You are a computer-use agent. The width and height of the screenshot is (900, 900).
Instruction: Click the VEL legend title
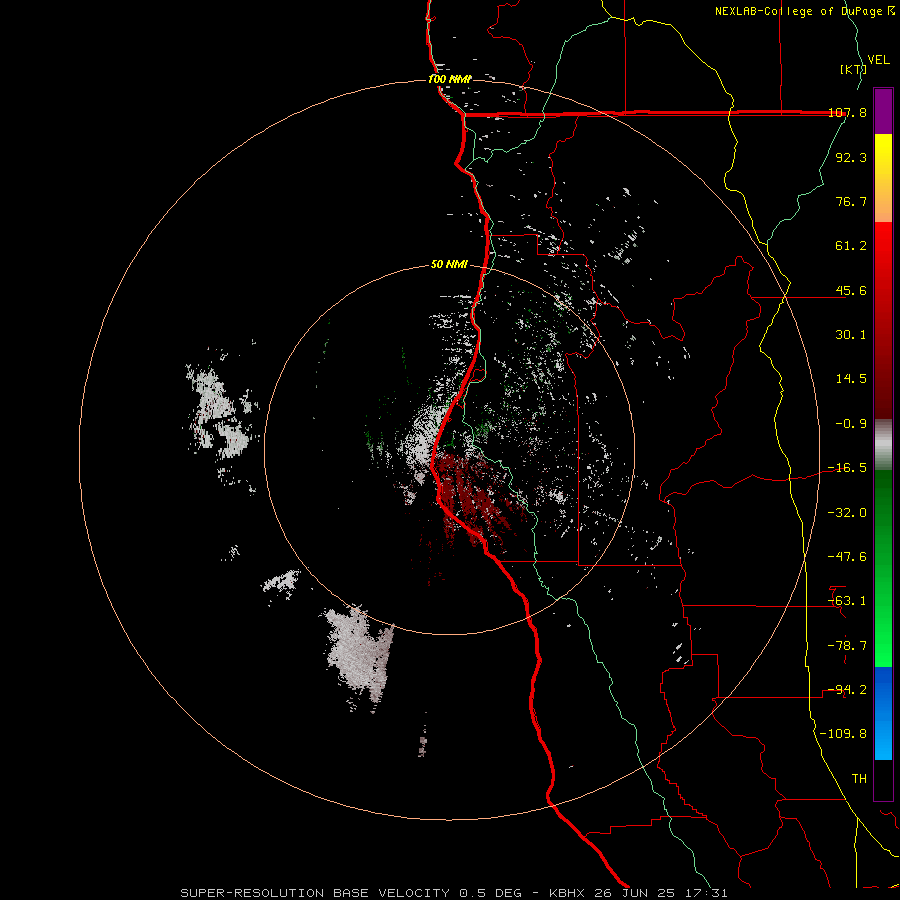click(x=878, y=60)
